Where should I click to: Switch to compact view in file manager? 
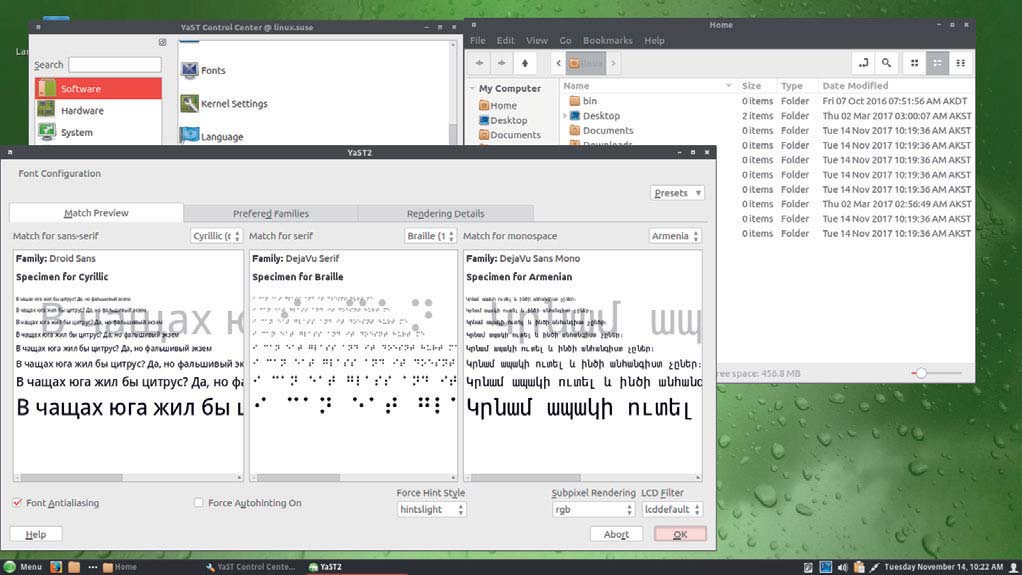coord(960,63)
